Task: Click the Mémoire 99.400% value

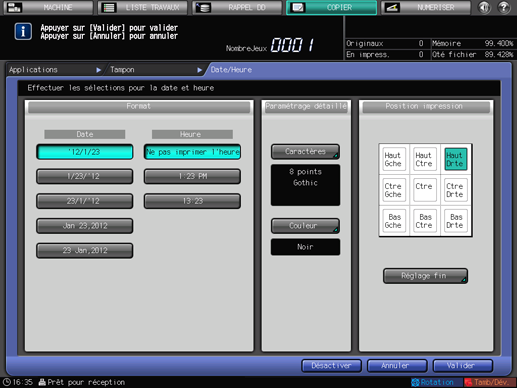Action: (499, 43)
